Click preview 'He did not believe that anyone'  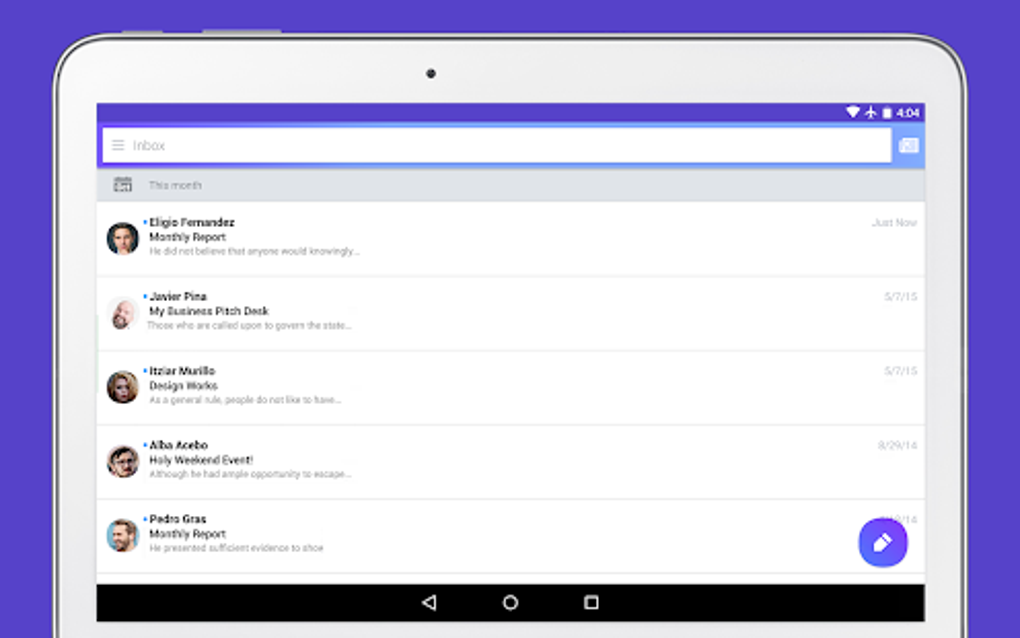254,251
